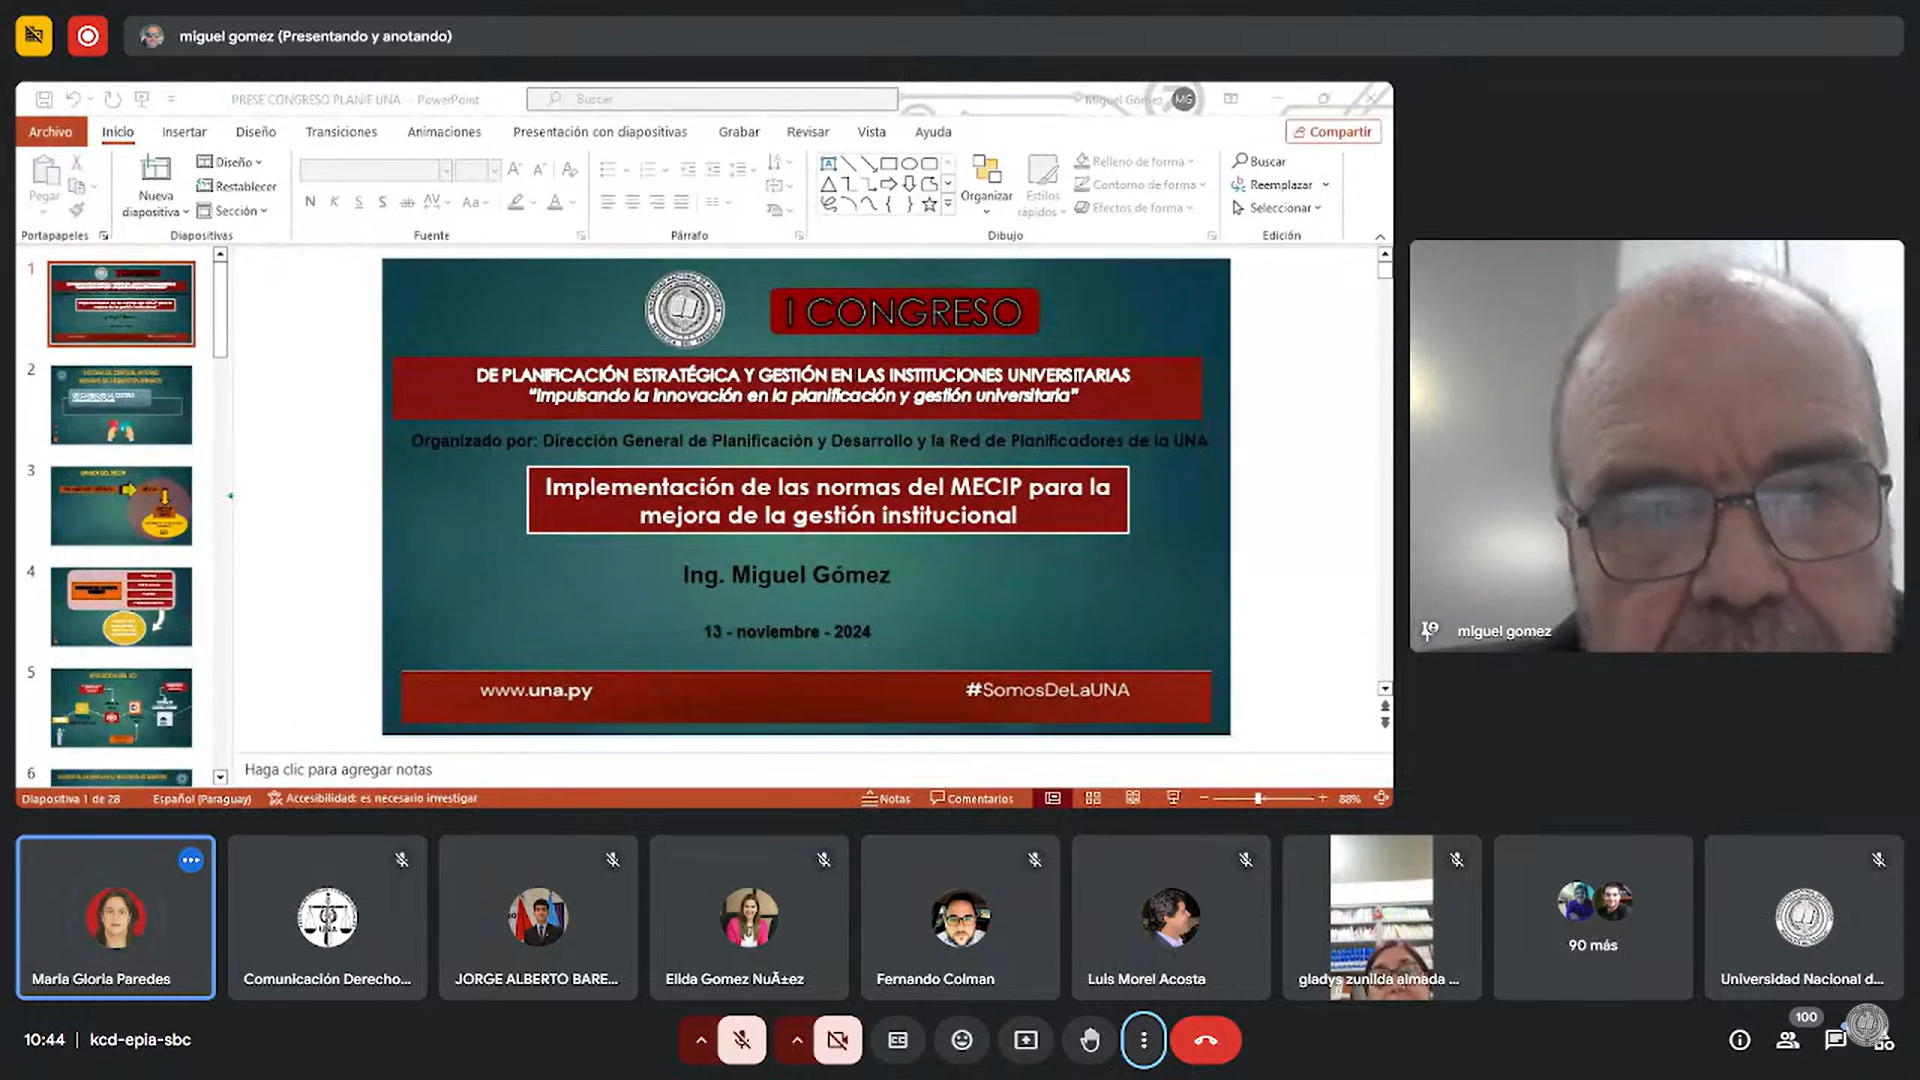Screen dimensions: 1920x1080
Task: Open Presentación con diapositivas tab
Action: [600, 131]
